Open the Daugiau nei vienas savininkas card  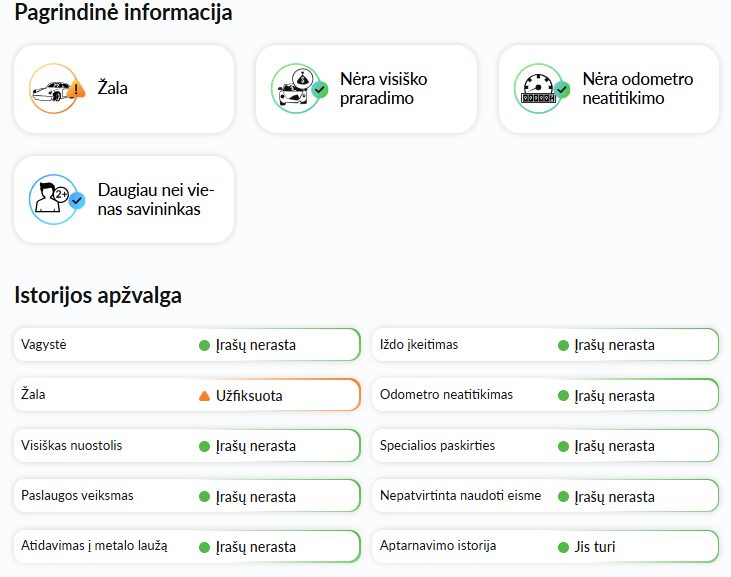(124, 199)
